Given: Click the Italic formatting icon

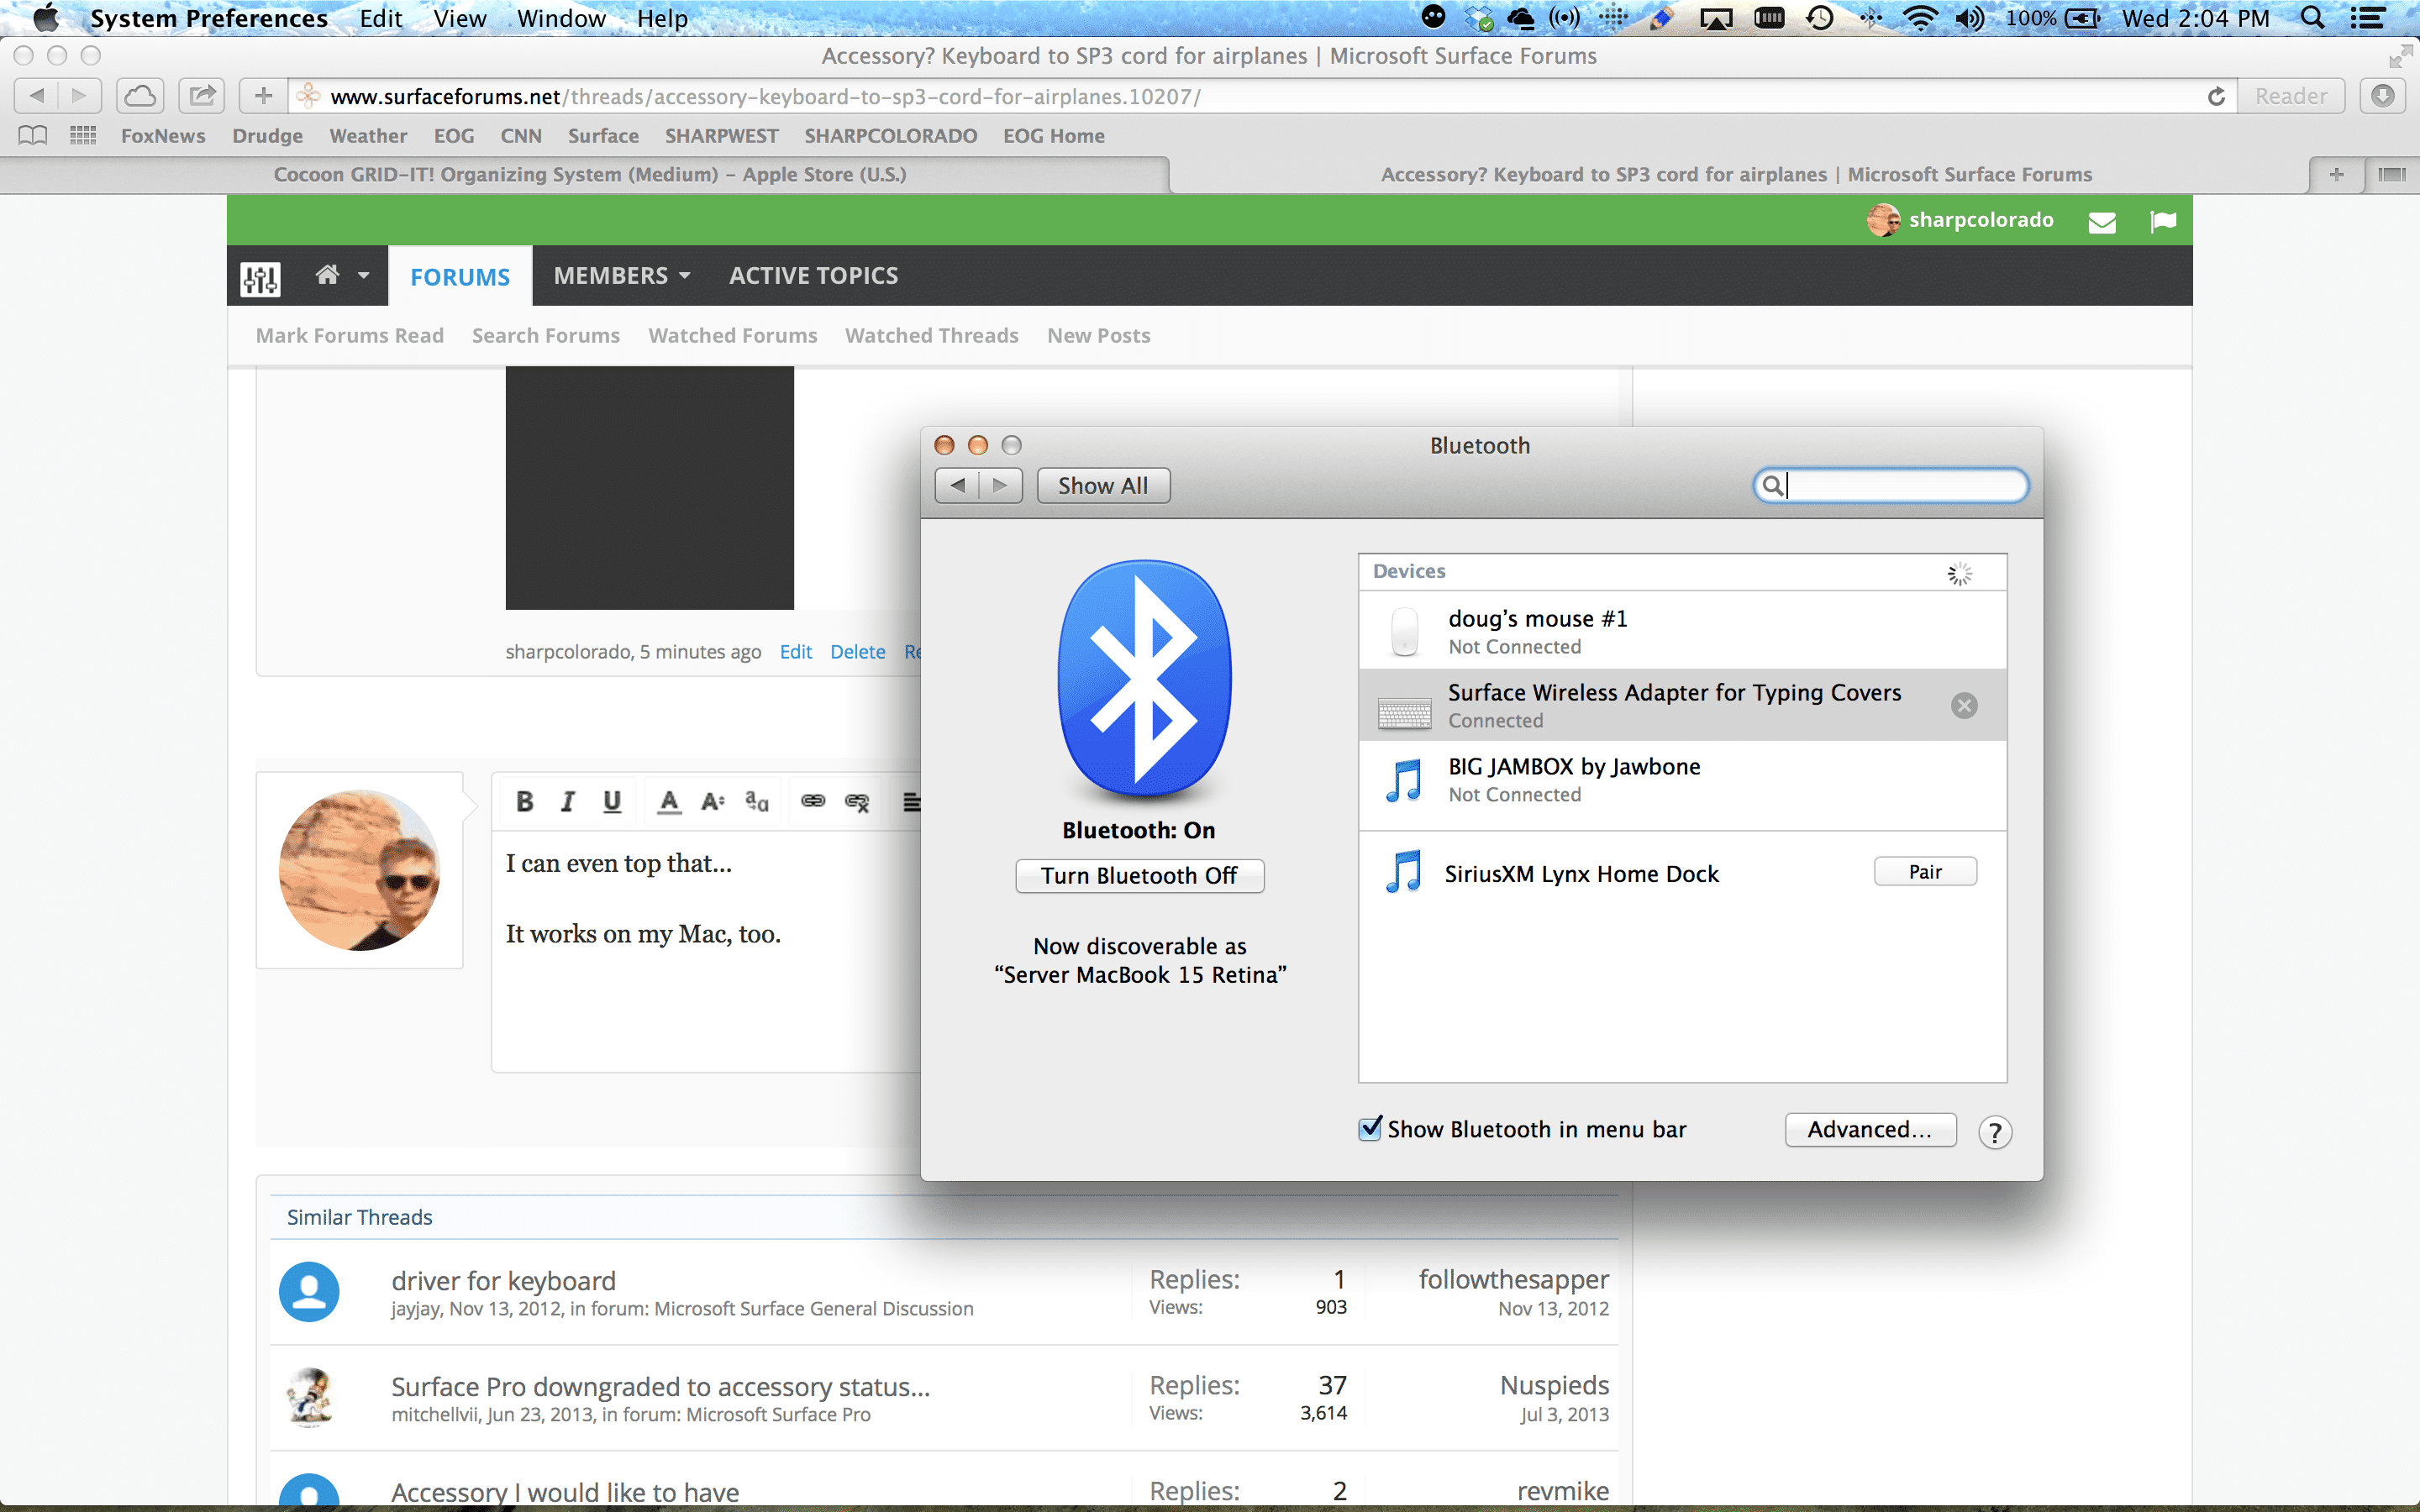Looking at the screenshot, I should [x=568, y=800].
